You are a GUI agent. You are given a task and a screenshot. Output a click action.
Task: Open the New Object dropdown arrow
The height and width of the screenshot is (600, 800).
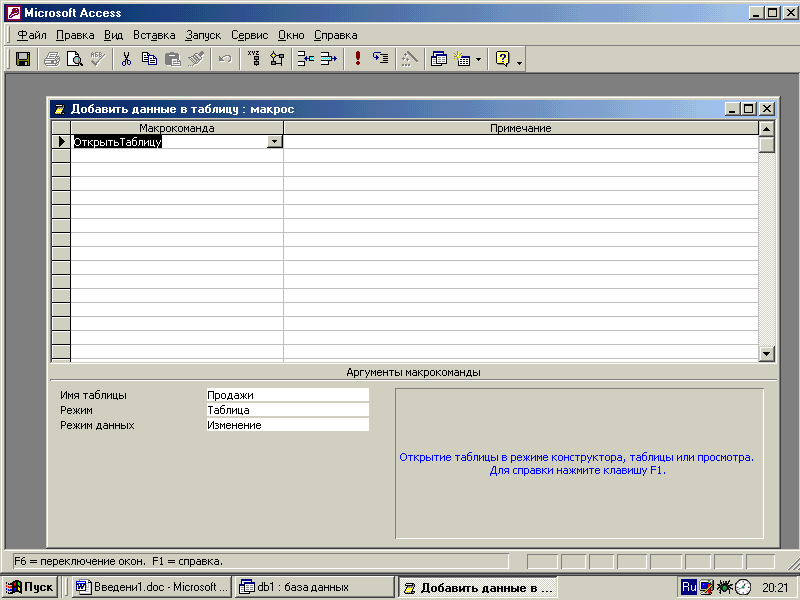pos(479,60)
